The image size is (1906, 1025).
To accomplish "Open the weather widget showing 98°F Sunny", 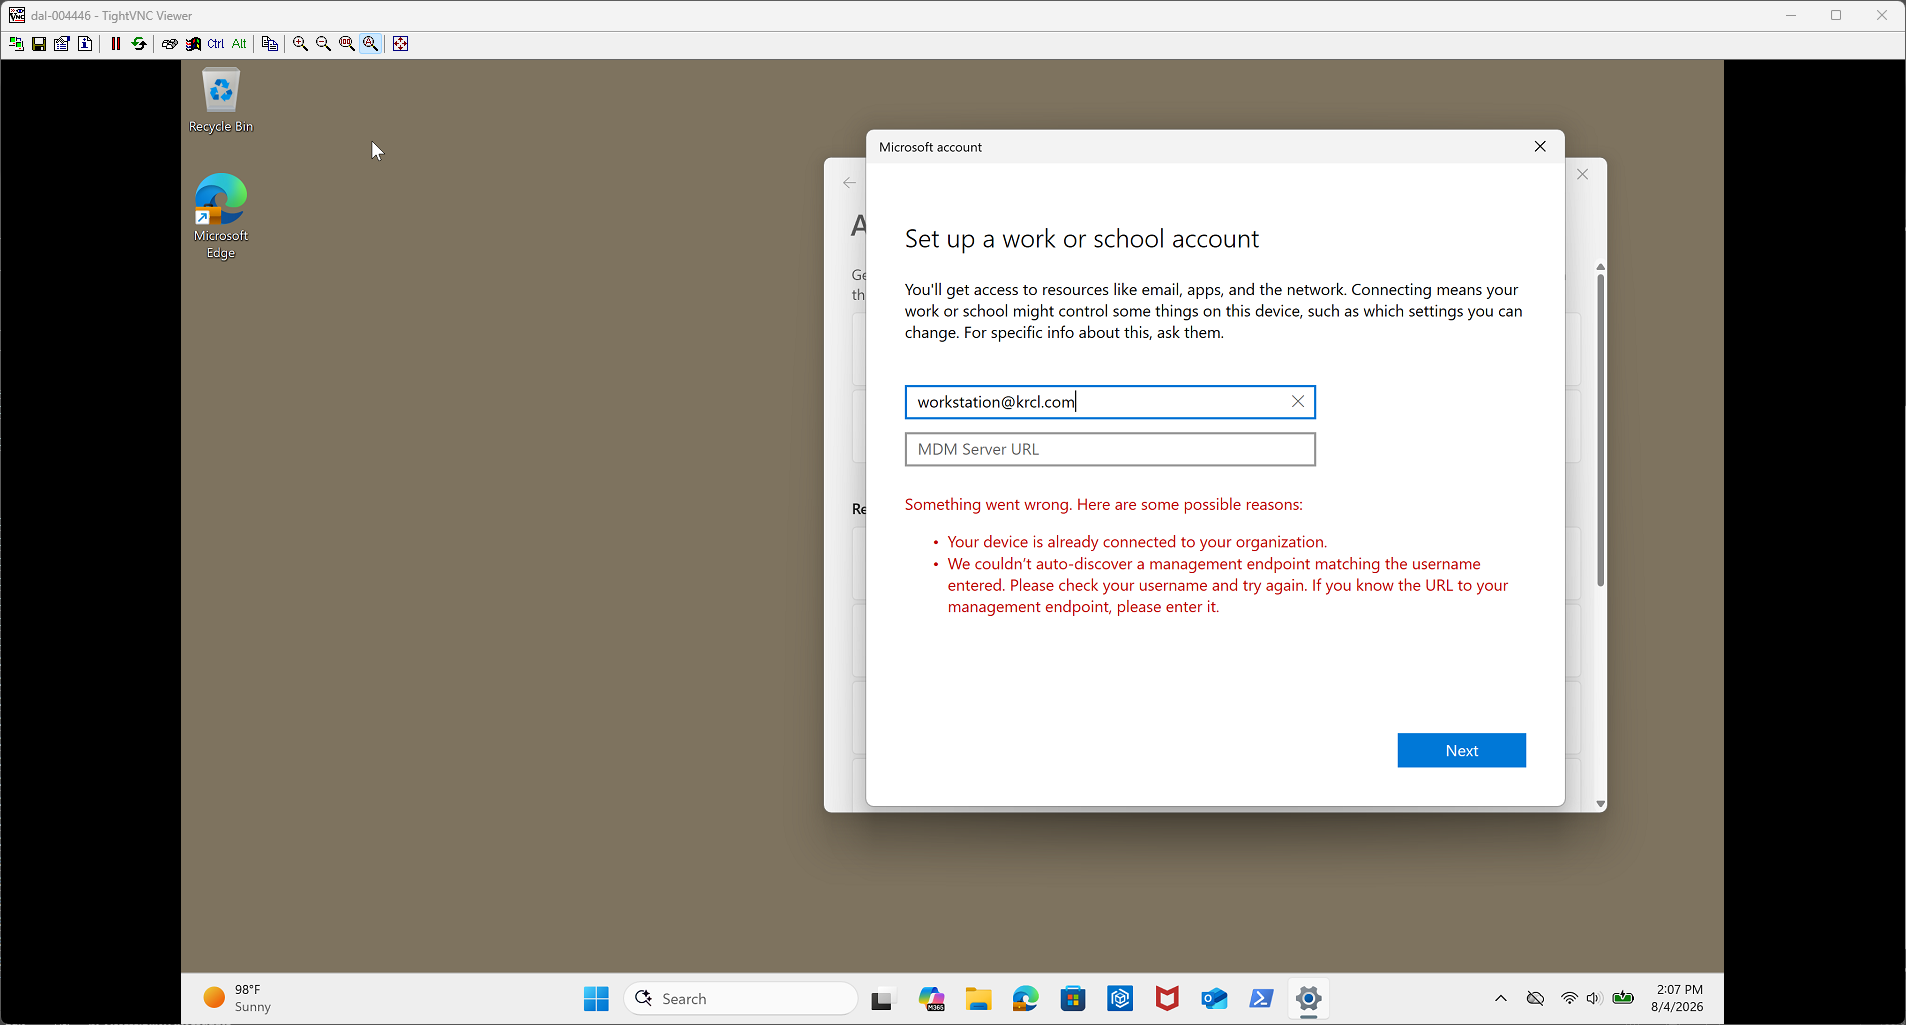I will pos(238,998).
